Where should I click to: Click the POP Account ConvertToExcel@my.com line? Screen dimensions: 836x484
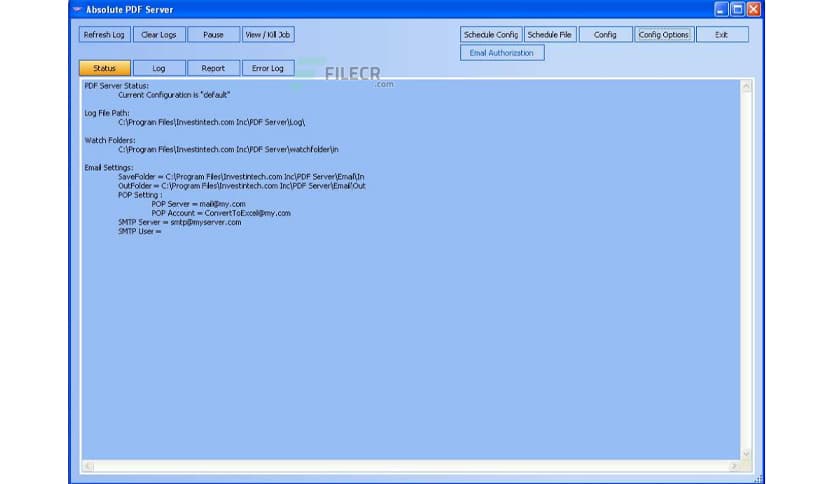pos(221,213)
